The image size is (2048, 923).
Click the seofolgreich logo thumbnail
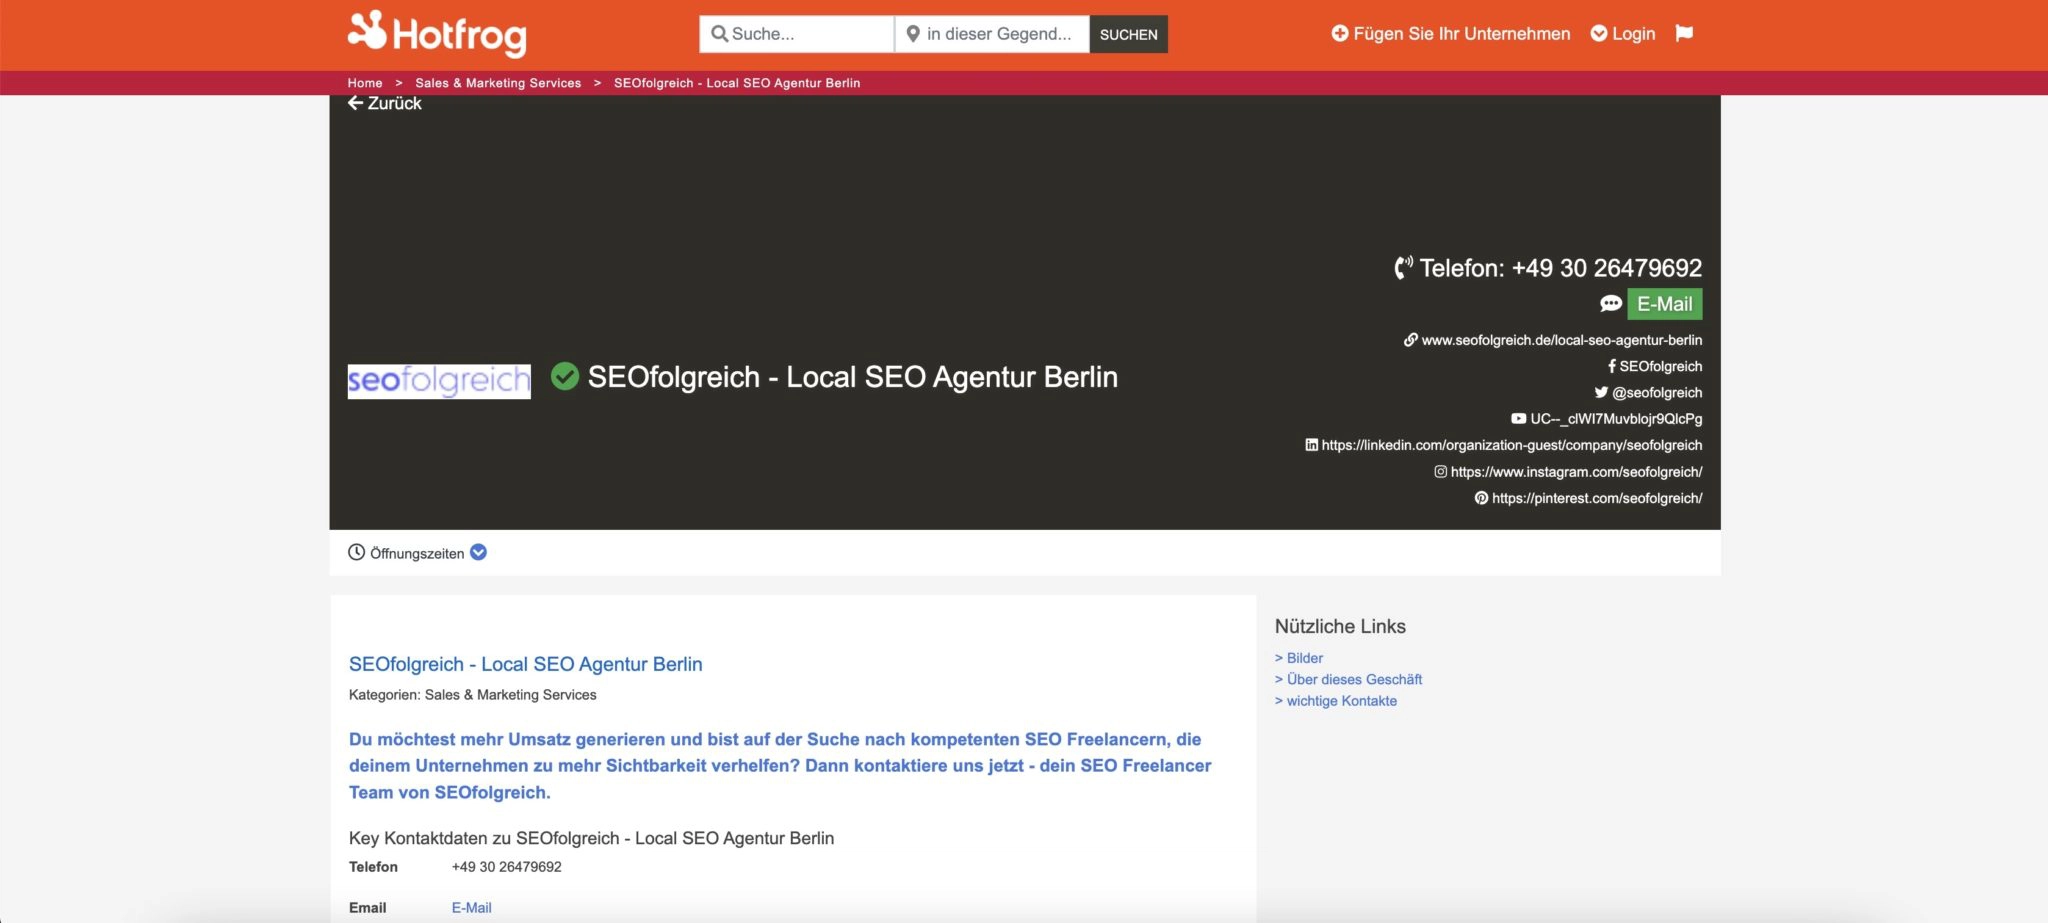click(x=439, y=381)
